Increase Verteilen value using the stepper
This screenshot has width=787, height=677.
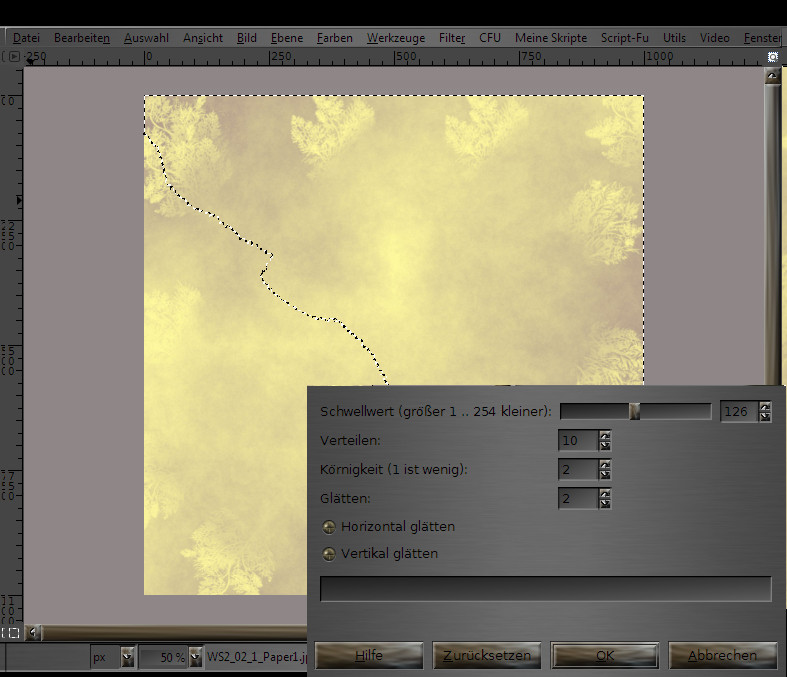(x=604, y=435)
